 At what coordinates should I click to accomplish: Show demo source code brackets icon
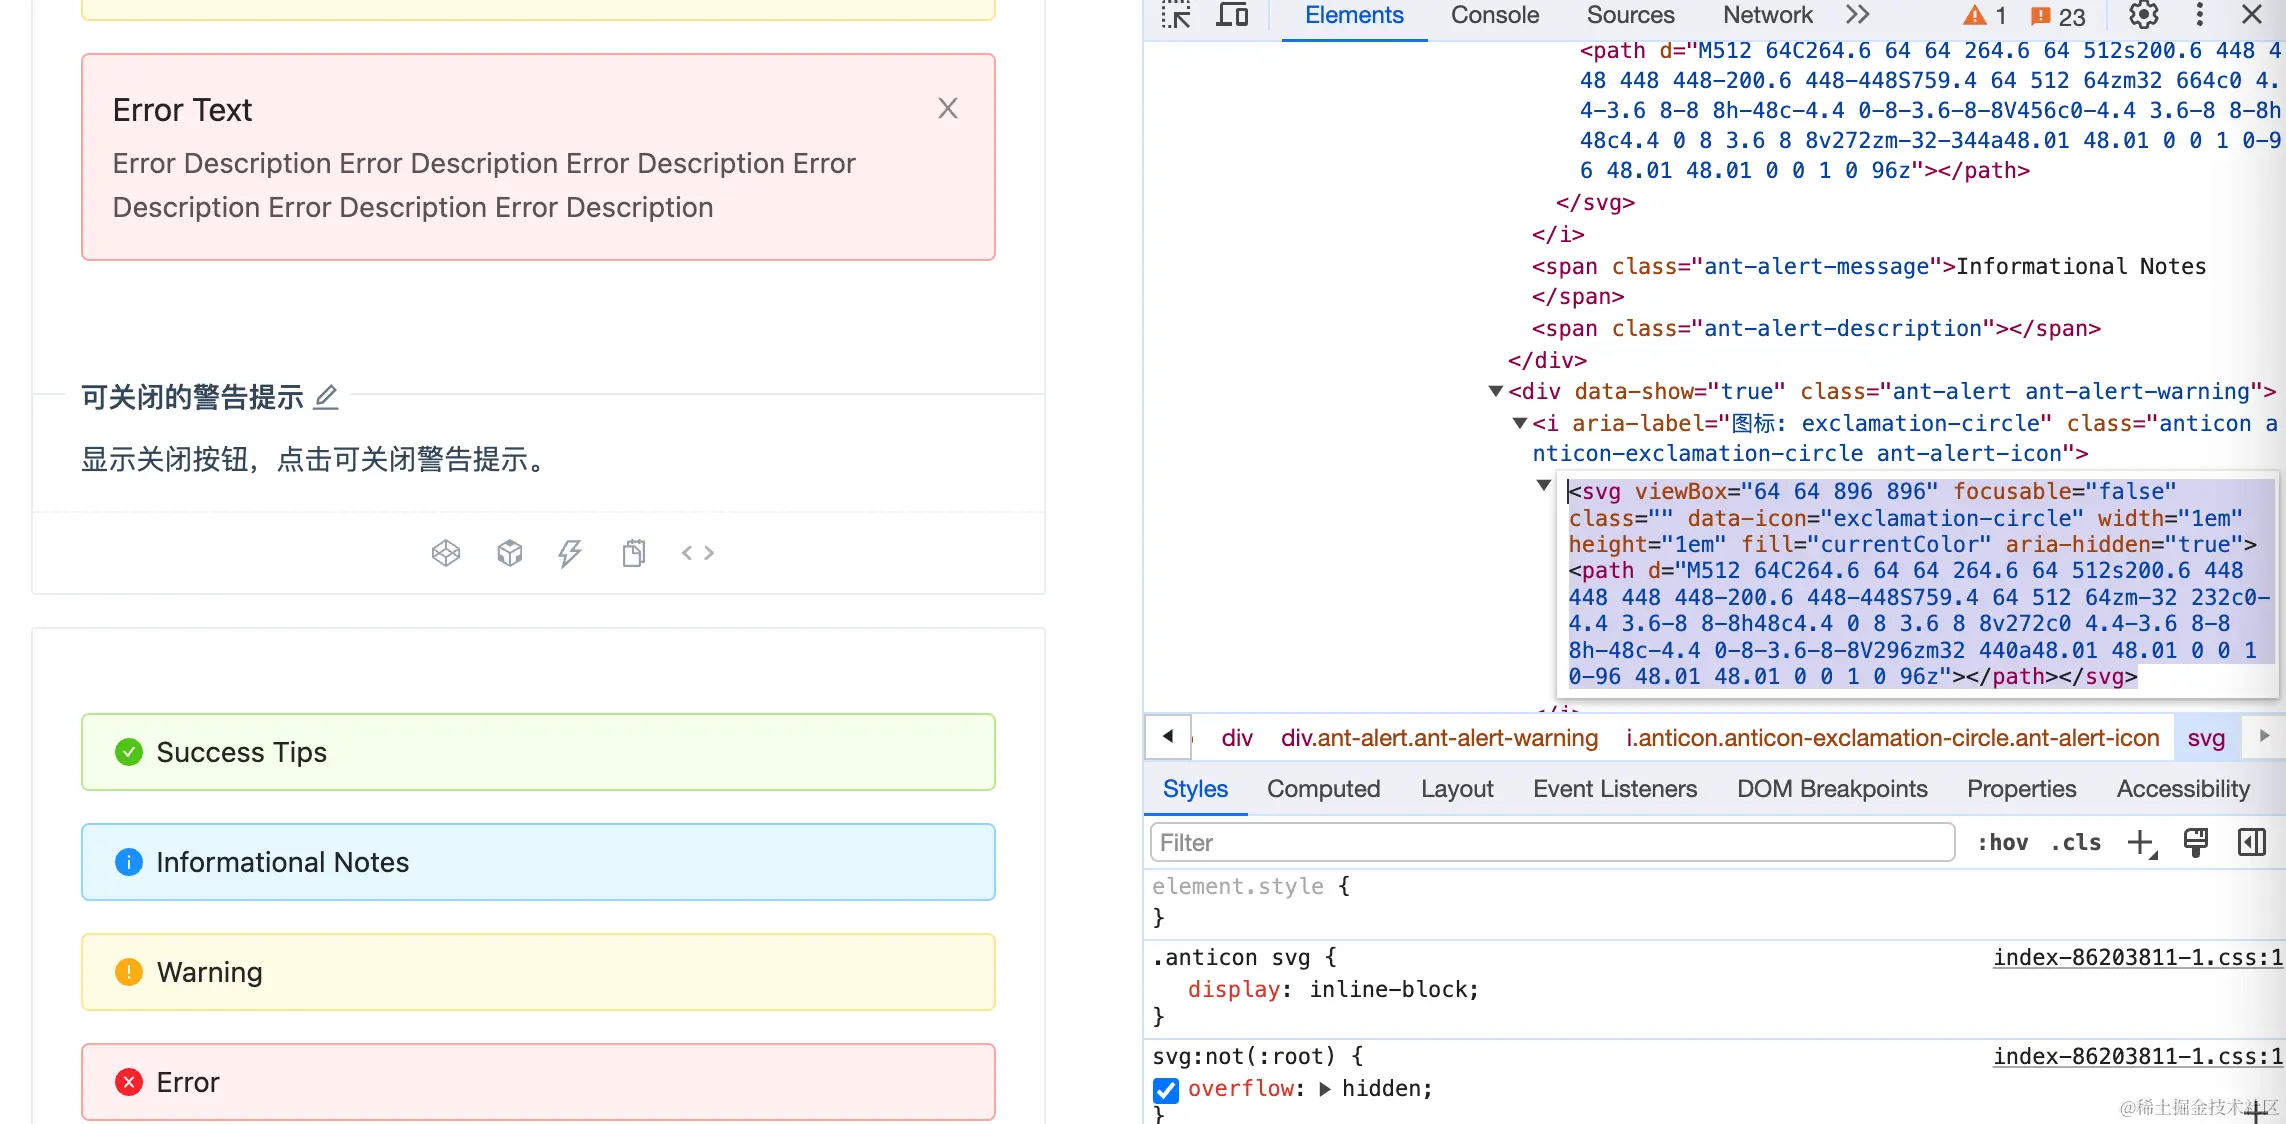pos(697,553)
